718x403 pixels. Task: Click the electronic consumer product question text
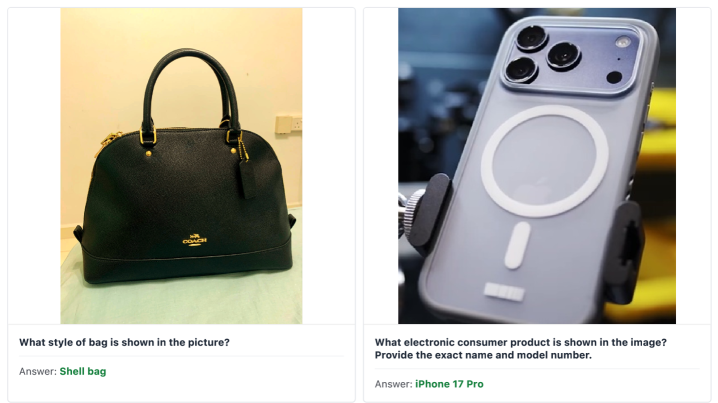point(521,349)
